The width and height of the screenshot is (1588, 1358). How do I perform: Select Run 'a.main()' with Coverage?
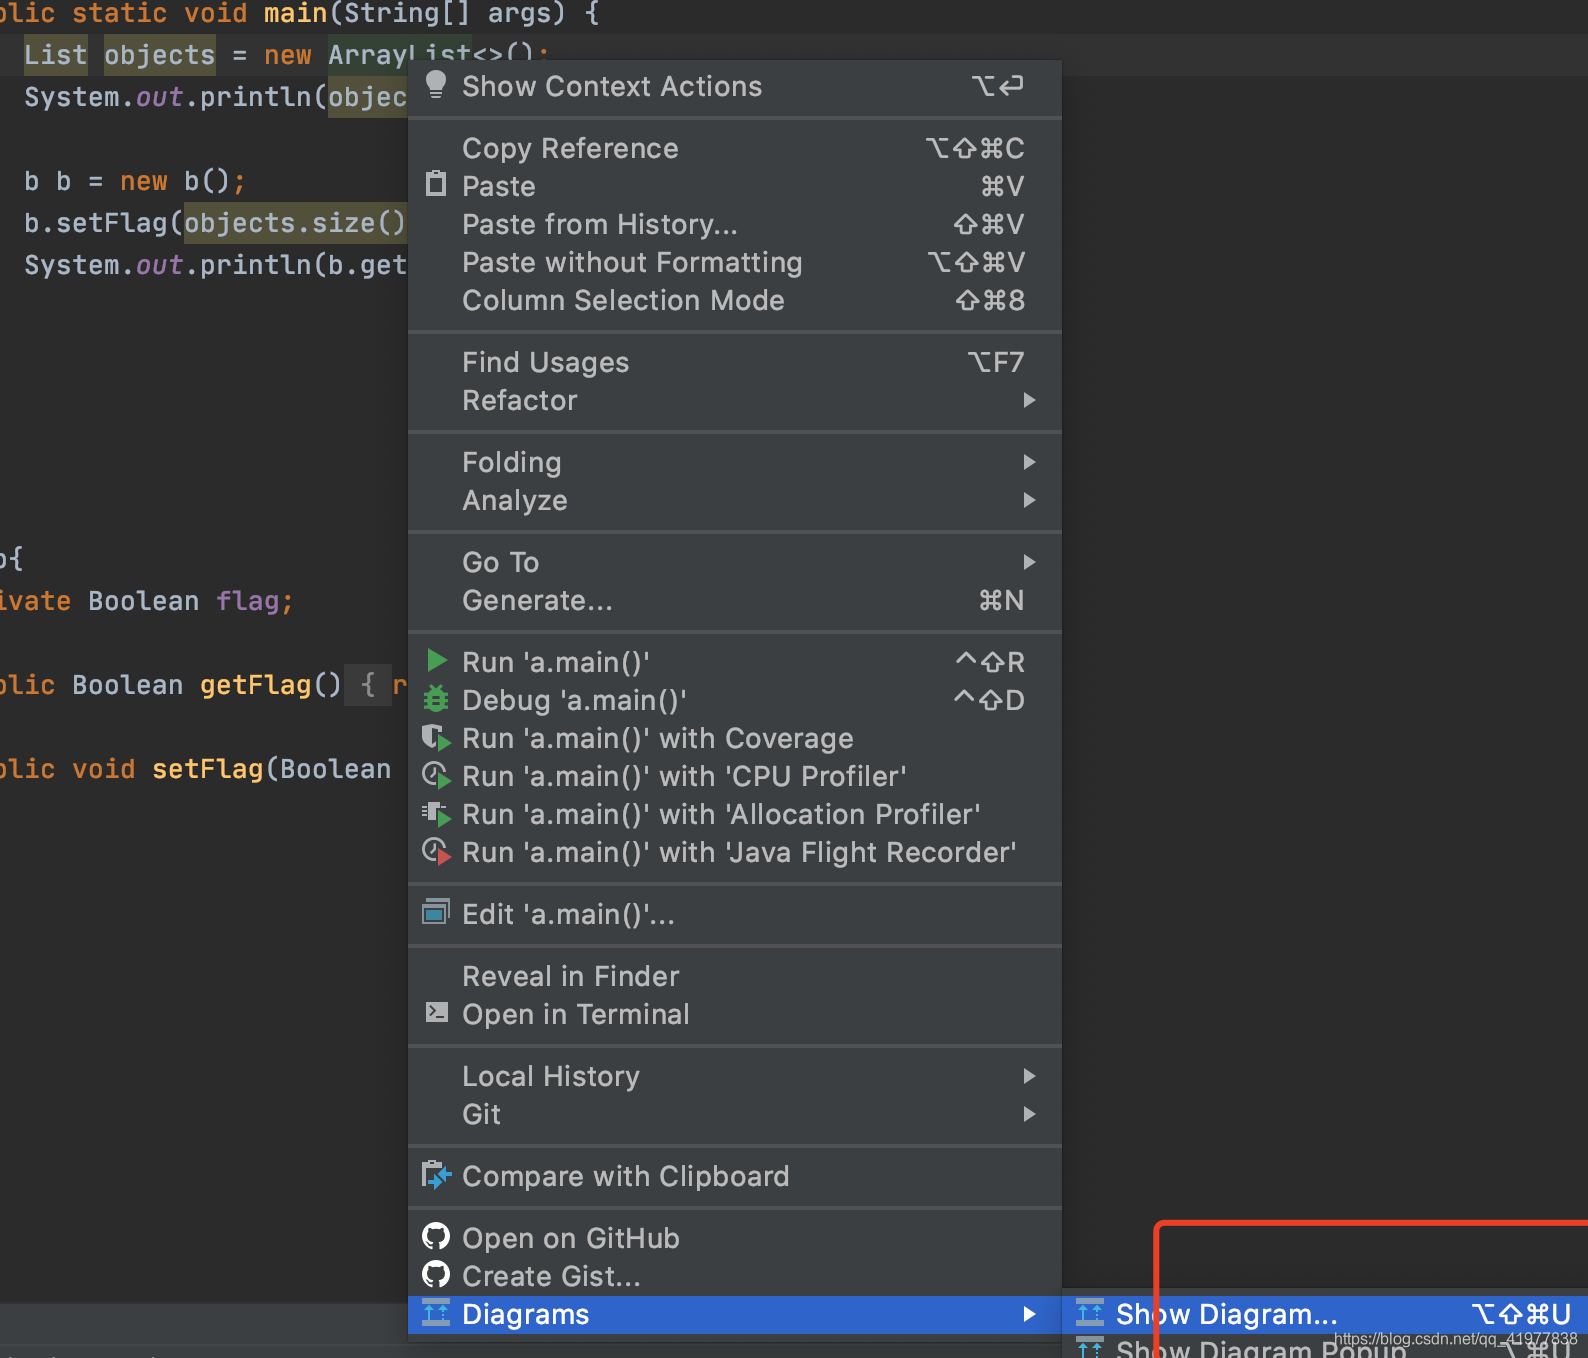[735, 738]
